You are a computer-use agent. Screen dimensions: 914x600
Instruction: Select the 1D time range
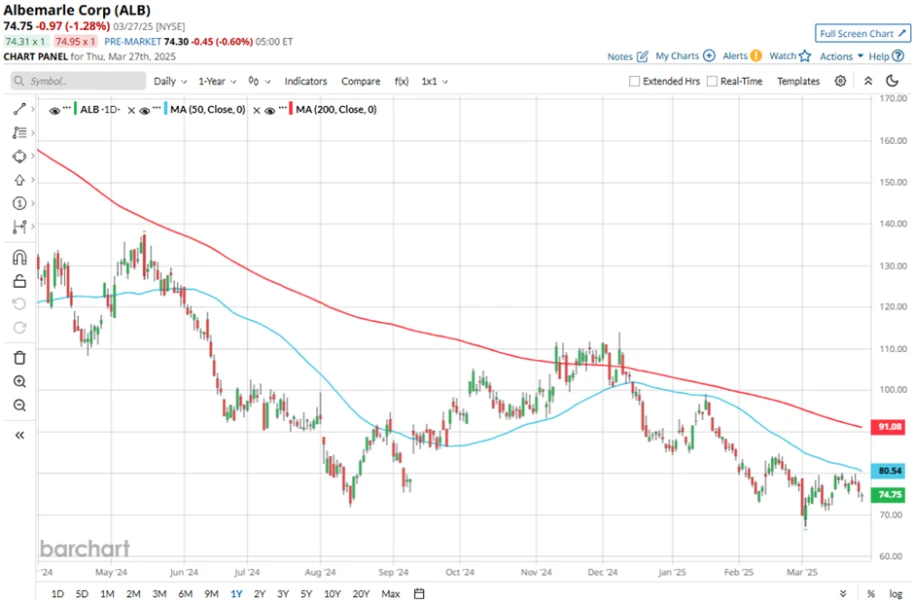(x=57, y=594)
